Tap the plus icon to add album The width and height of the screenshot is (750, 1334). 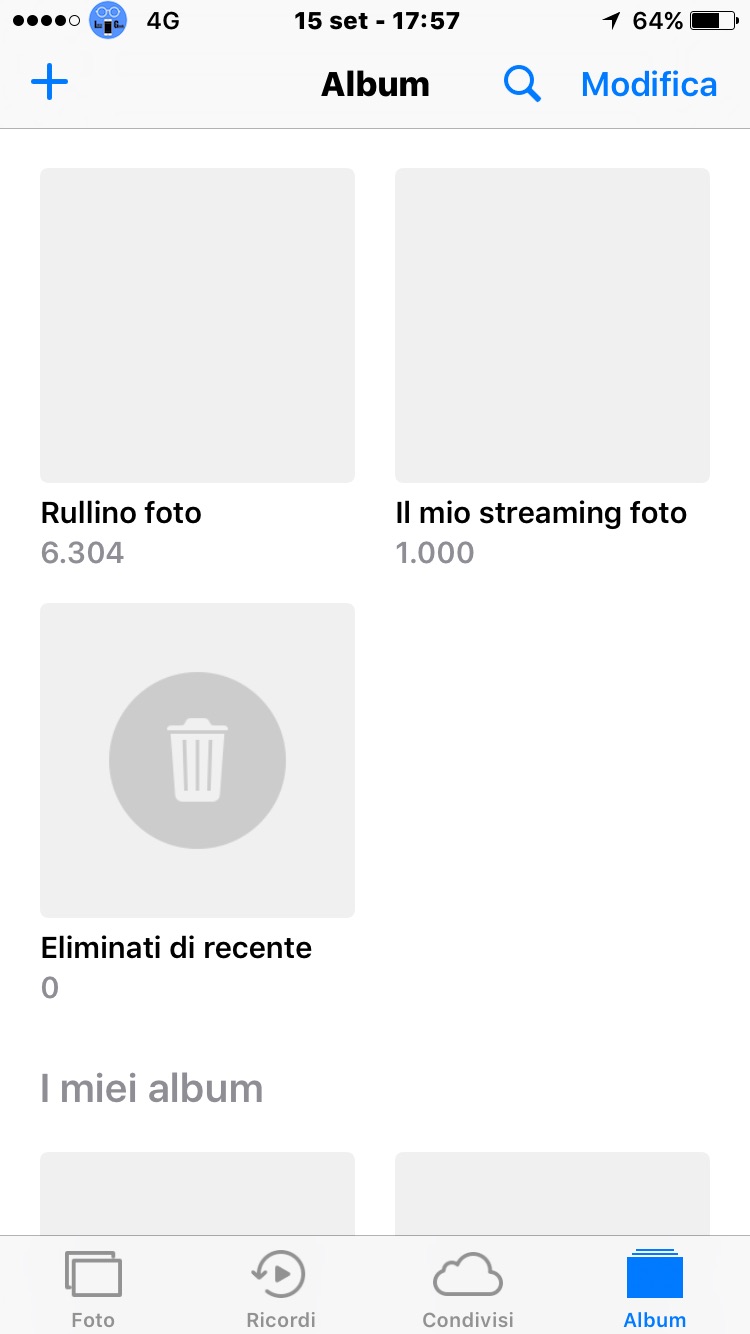pos(49,83)
